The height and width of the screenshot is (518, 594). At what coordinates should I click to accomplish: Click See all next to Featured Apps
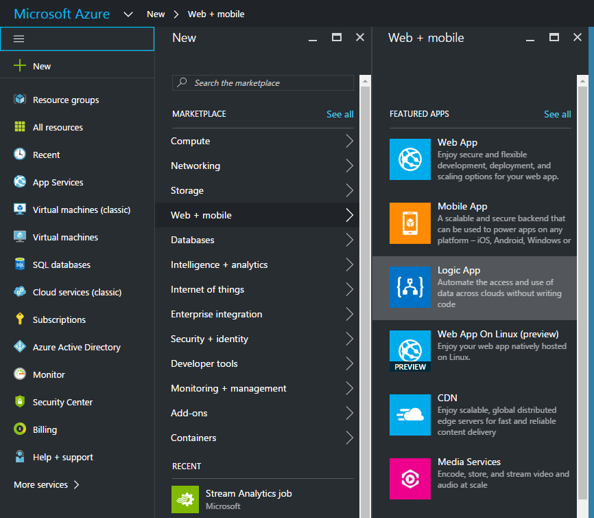[x=557, y=114]
